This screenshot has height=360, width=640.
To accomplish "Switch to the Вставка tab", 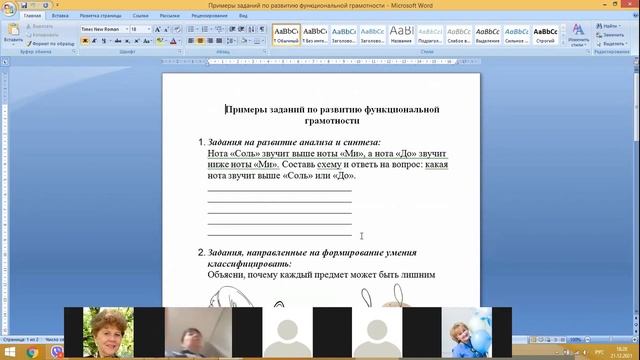I will [60, 16].
